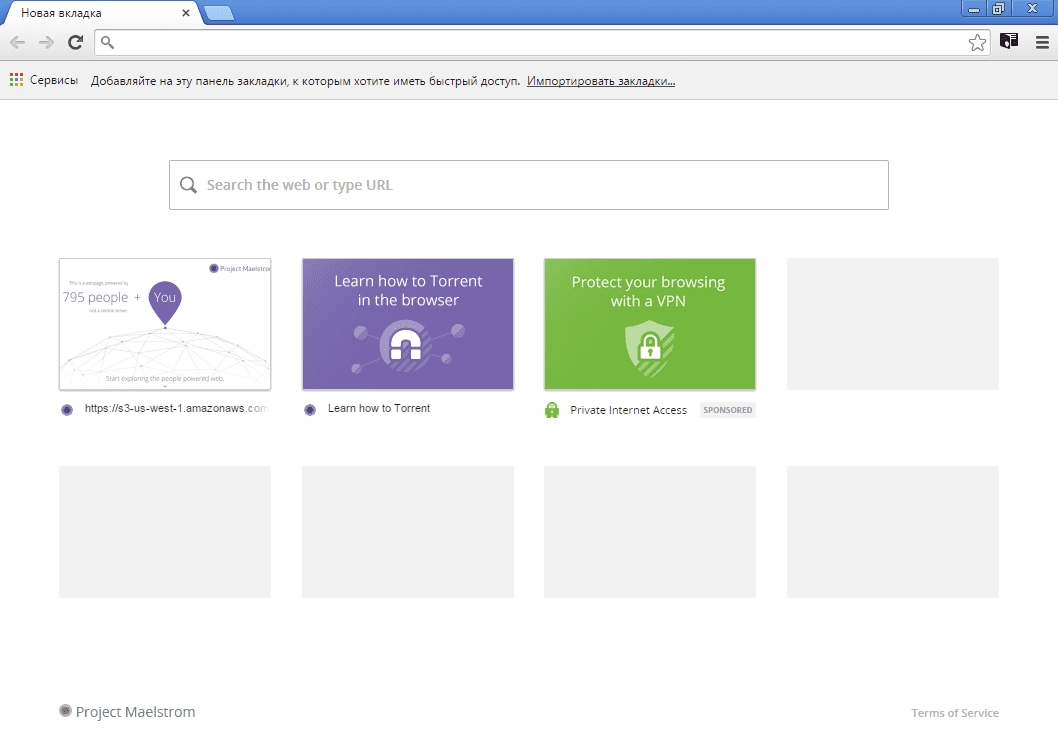The width and height of the screenshot is (1058, 736).
Task: Minimize the browser window
Action: (974, 9)
